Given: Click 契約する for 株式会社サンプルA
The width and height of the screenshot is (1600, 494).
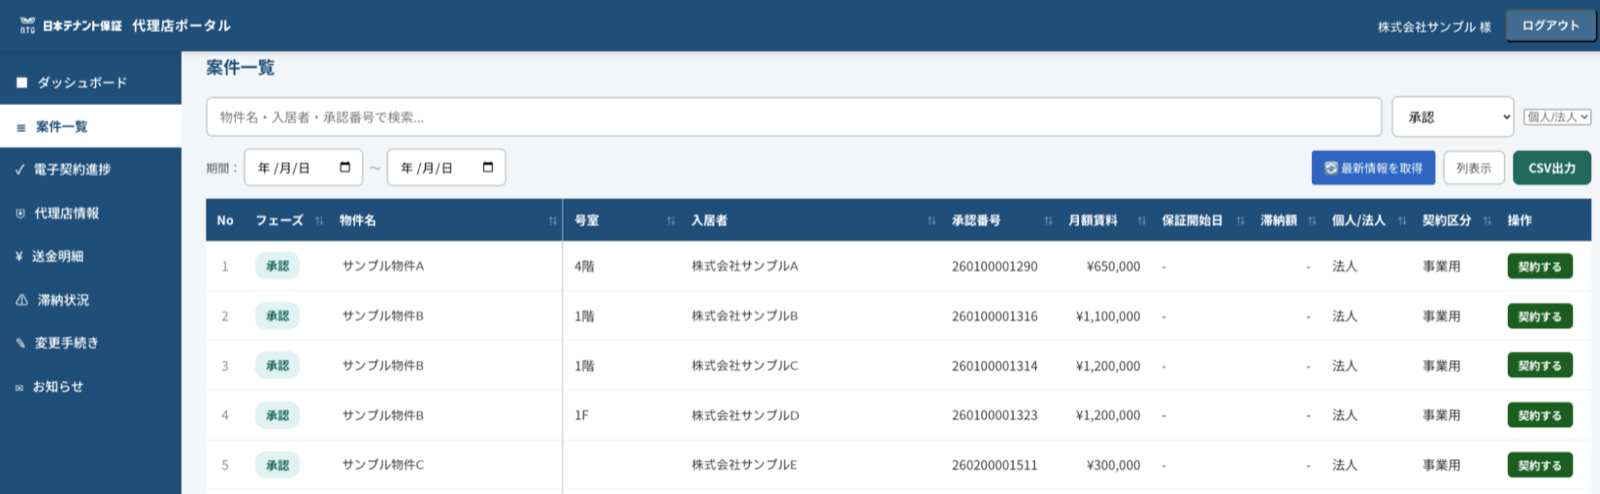Looking at the screenshot, I should click(x=1540, y=266).
